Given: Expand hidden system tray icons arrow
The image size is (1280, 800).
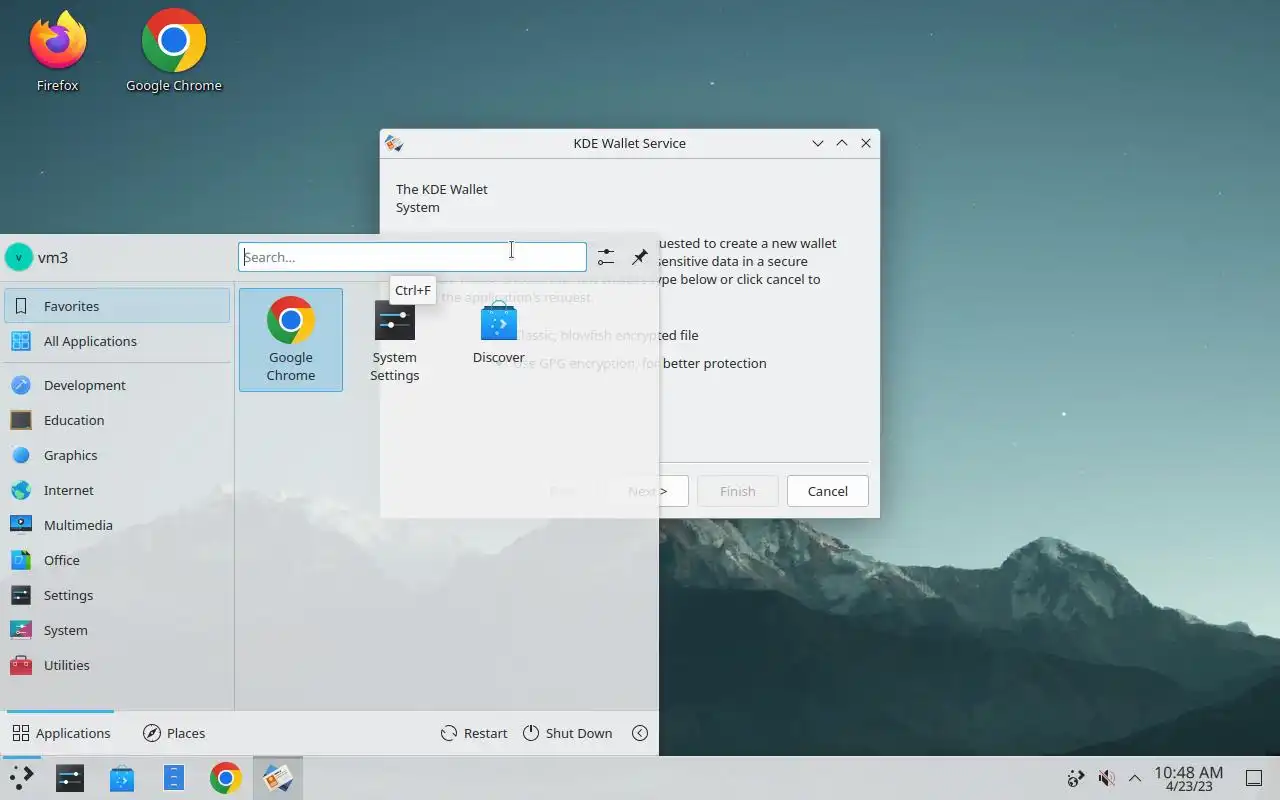Looking at the screenshot, I should click(1135, 778).
